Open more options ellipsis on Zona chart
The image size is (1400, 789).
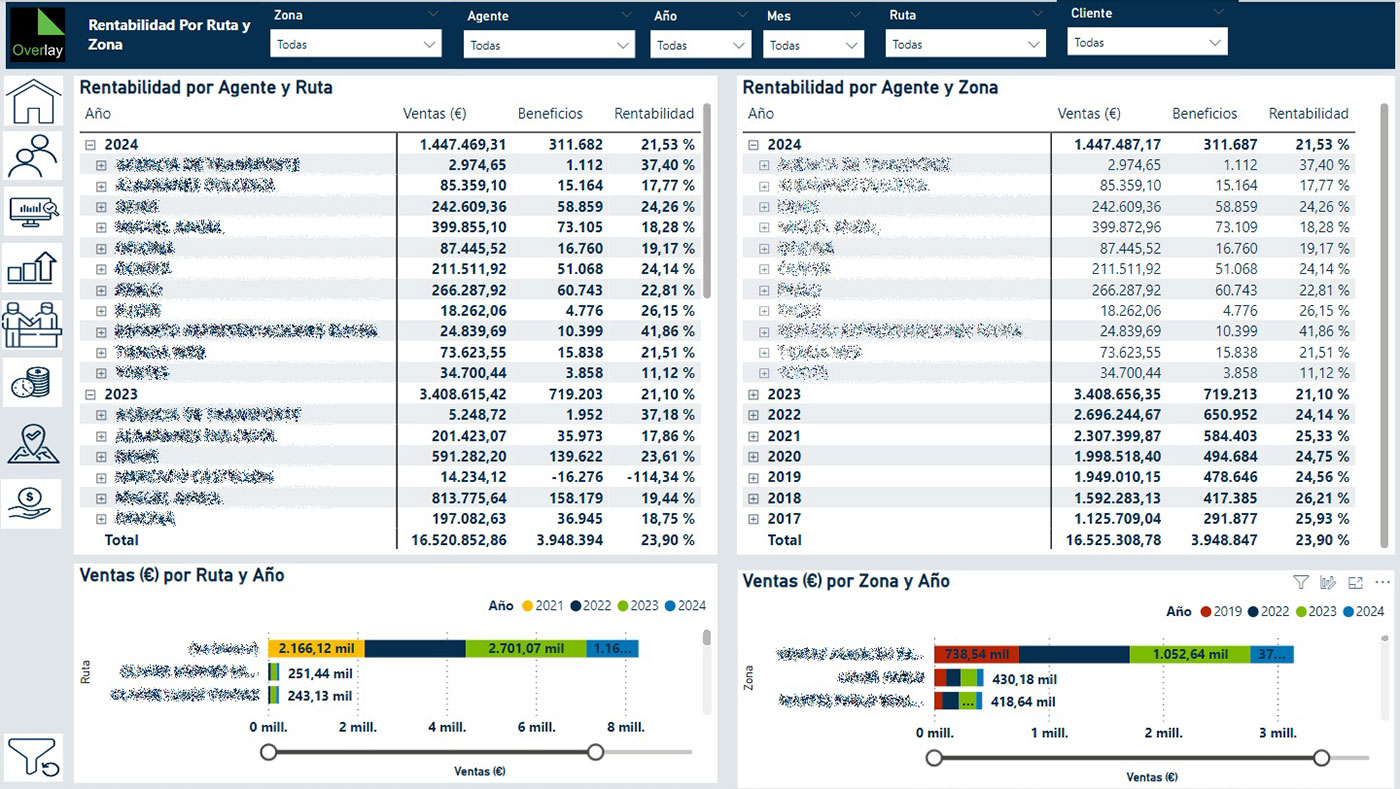pyautogui.click(x=1383, y=582)
